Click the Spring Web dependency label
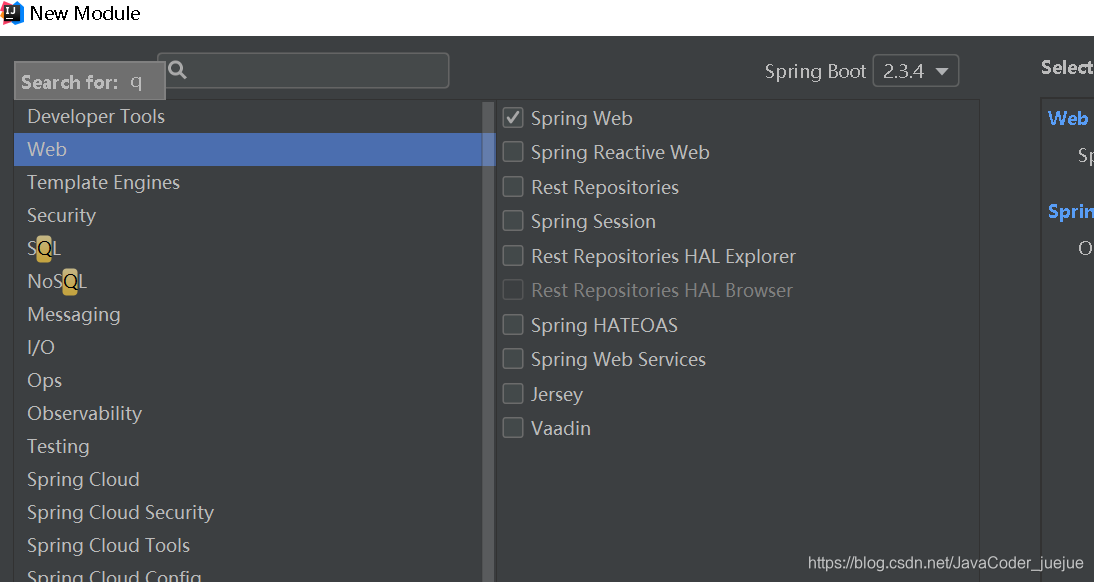 tap(581, 119)
